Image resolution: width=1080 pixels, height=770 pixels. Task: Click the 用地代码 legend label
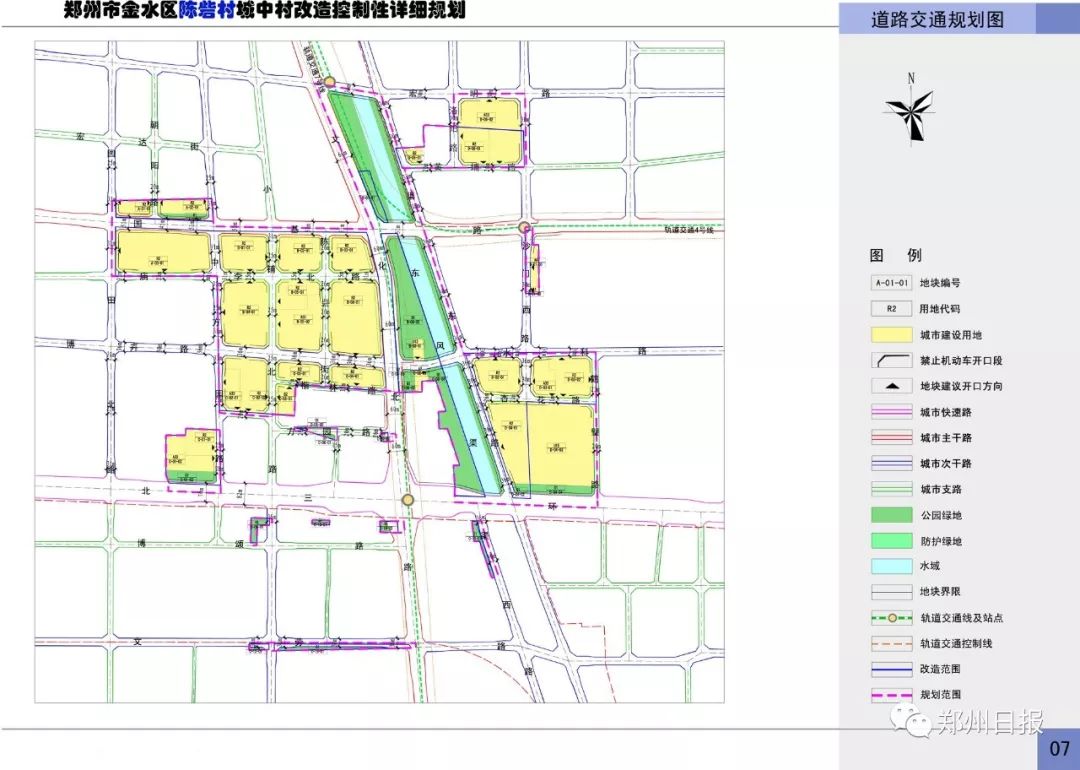click(940, 309)
